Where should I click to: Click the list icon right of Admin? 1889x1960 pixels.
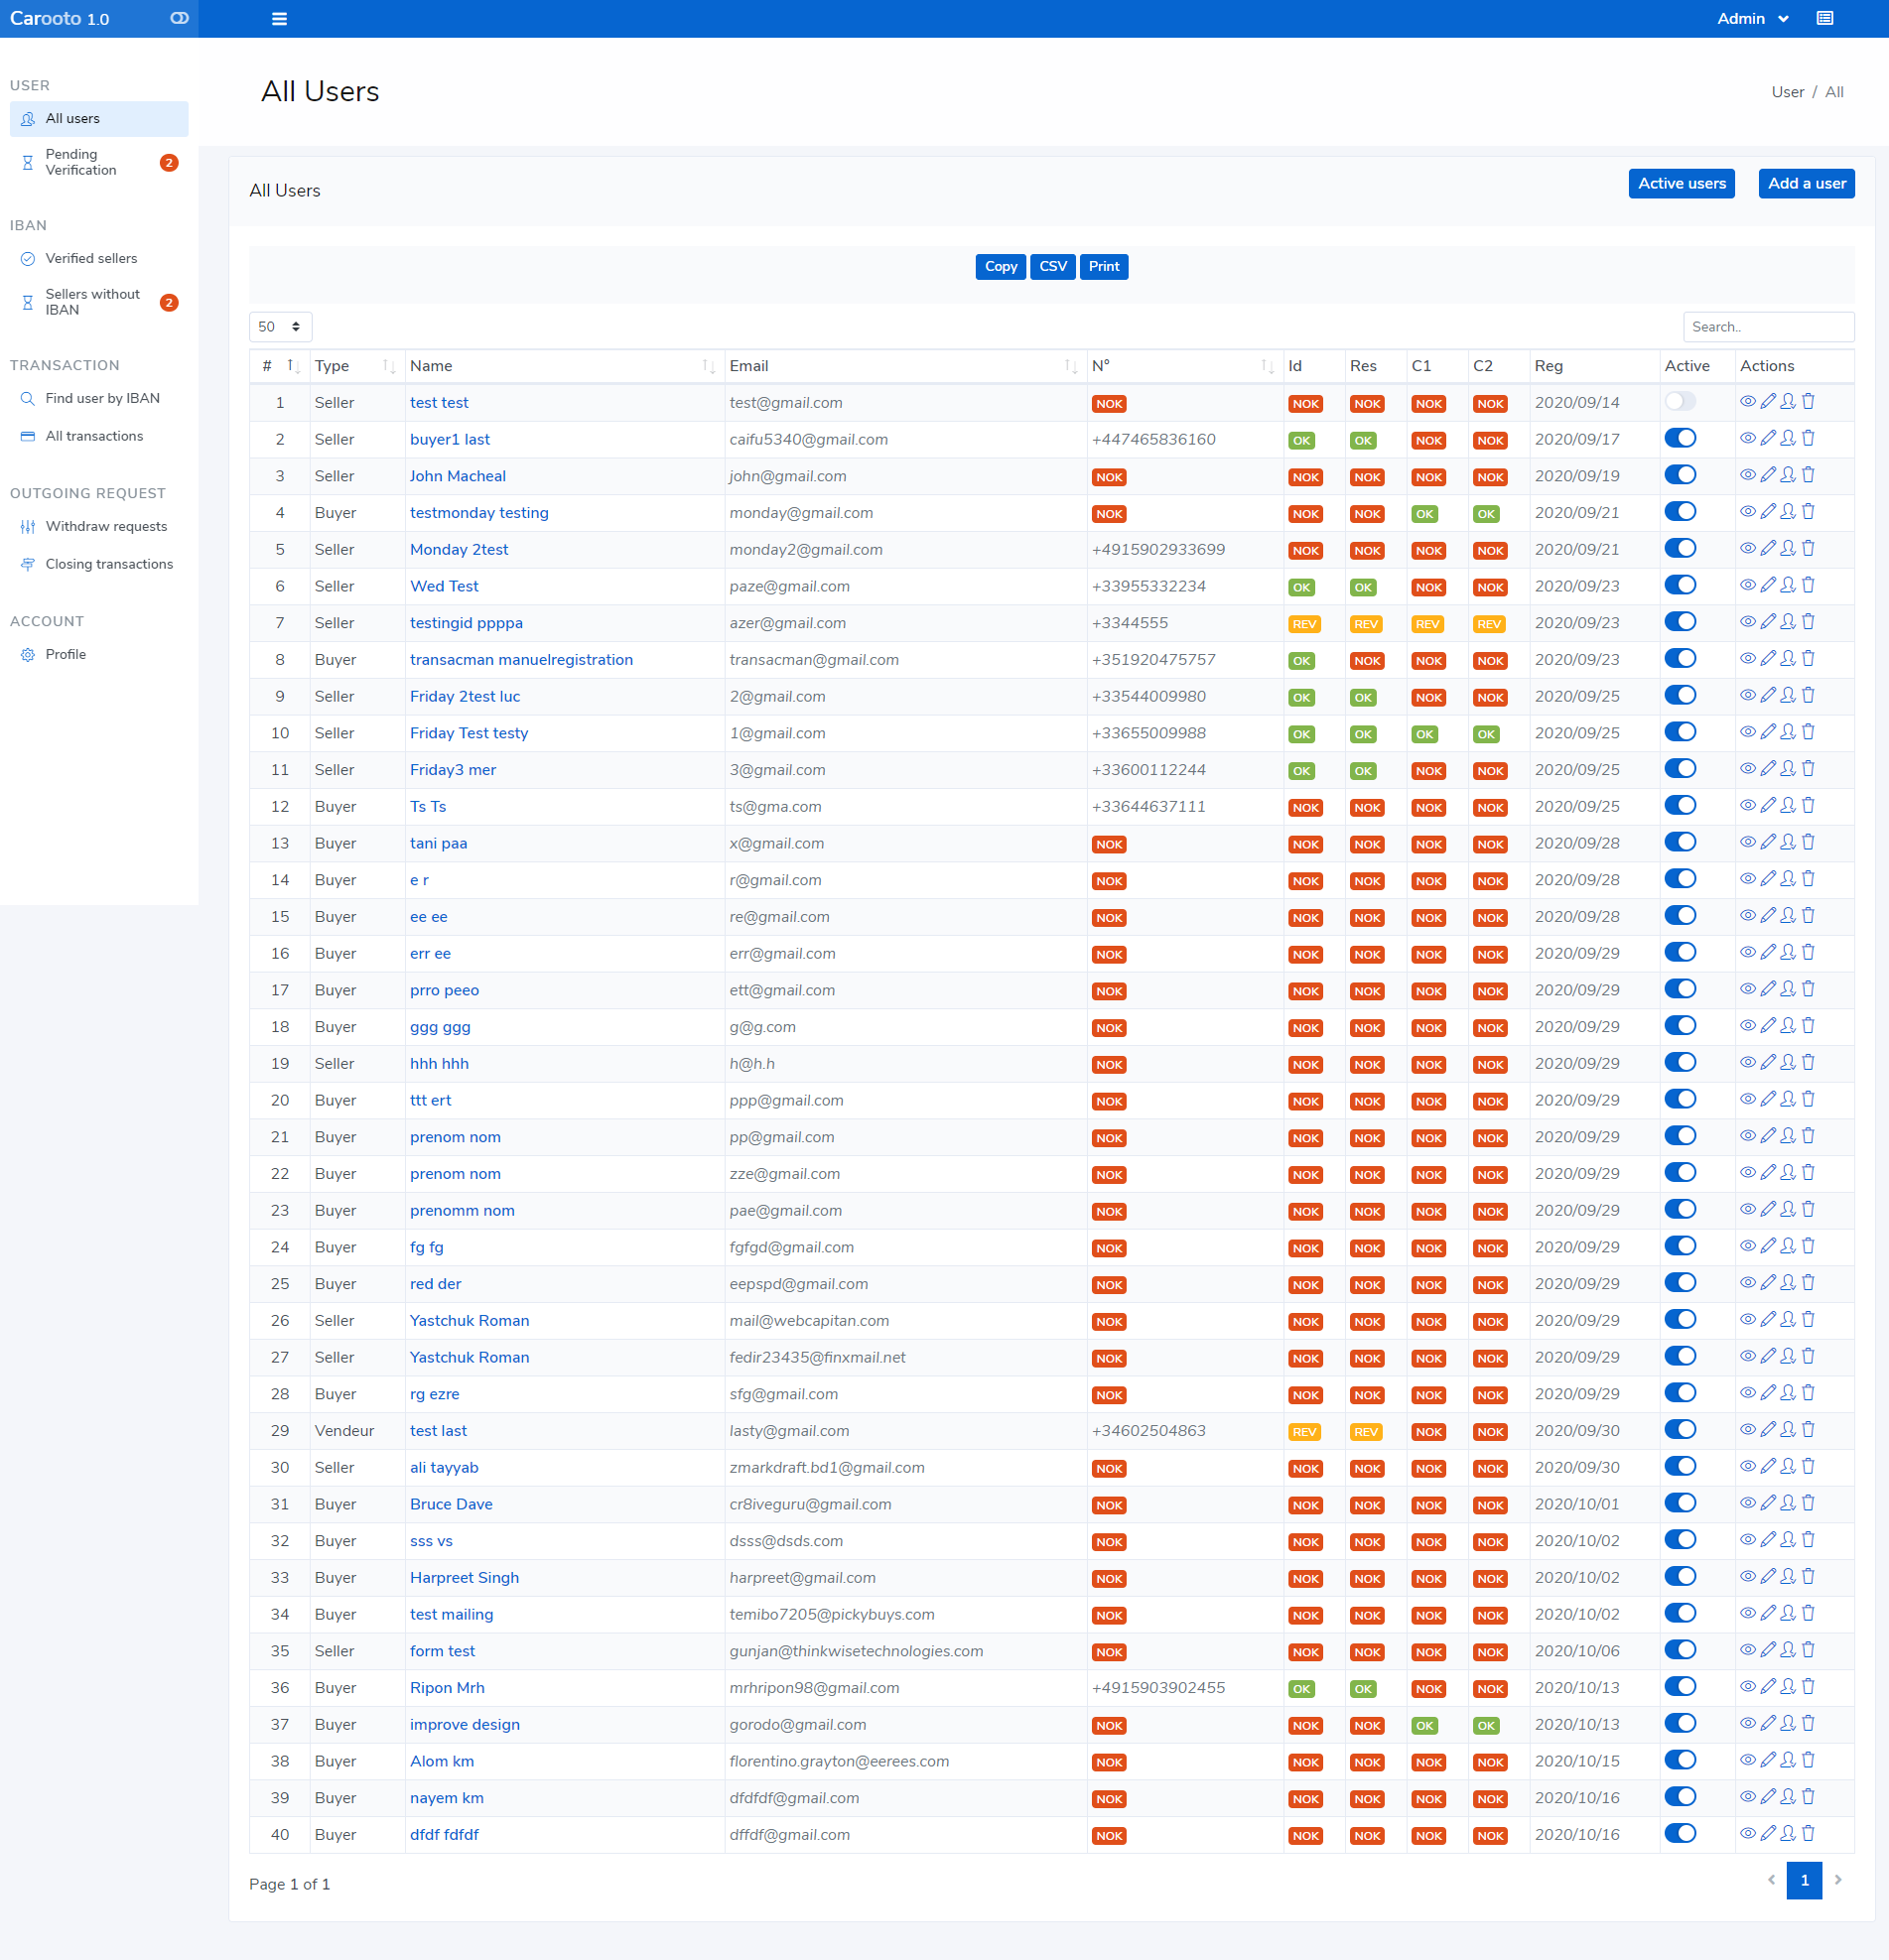1824,19
